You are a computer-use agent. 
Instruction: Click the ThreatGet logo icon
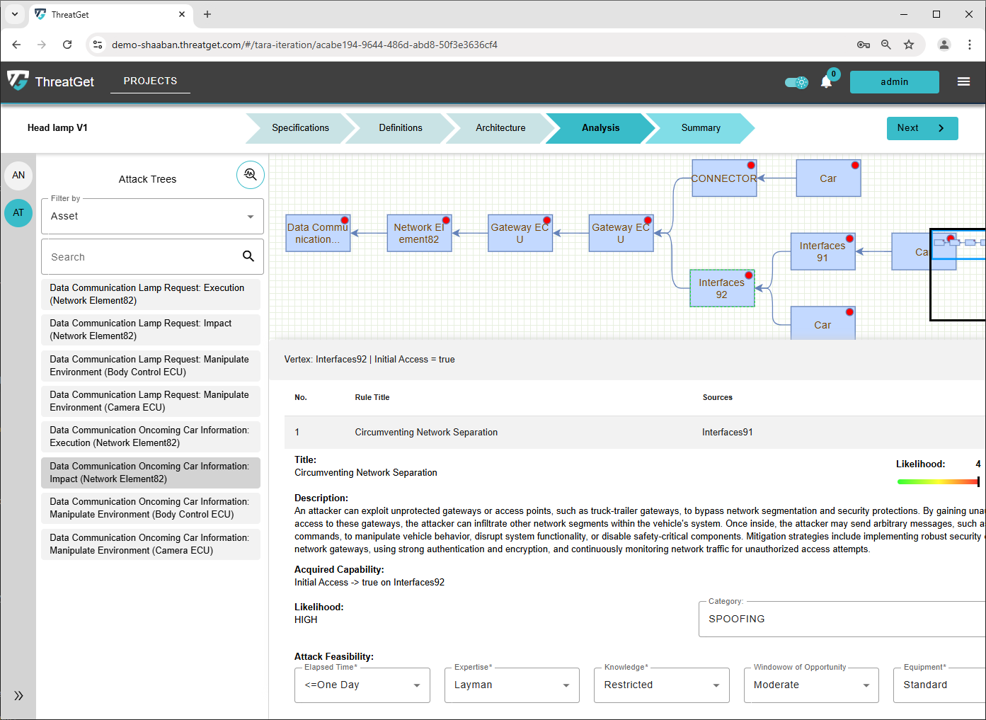point(16,81)
